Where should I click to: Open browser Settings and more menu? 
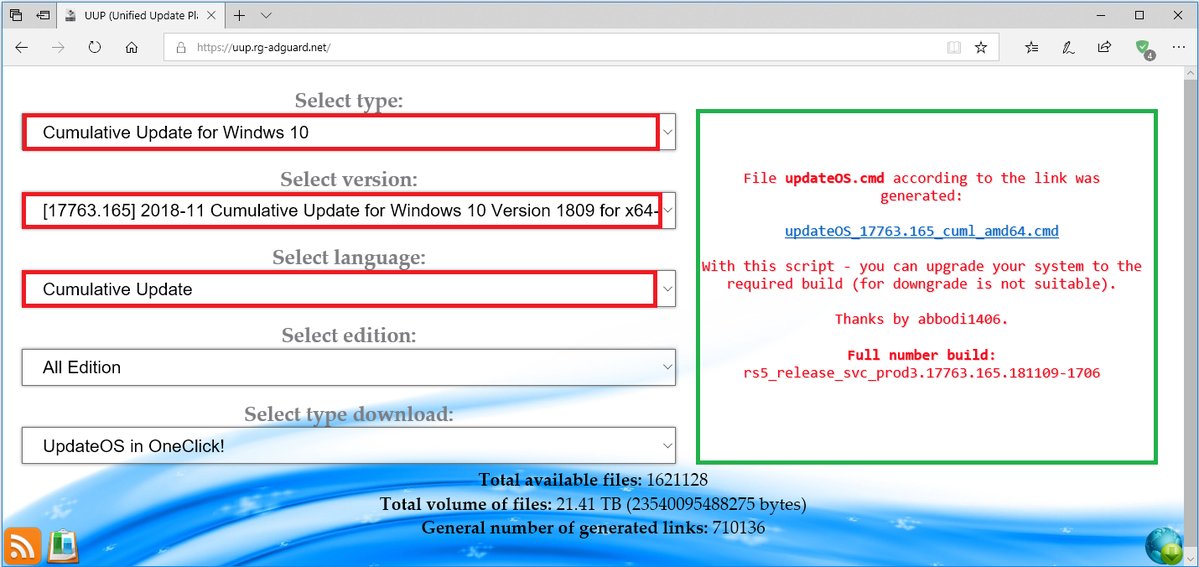click(1178, 47)
